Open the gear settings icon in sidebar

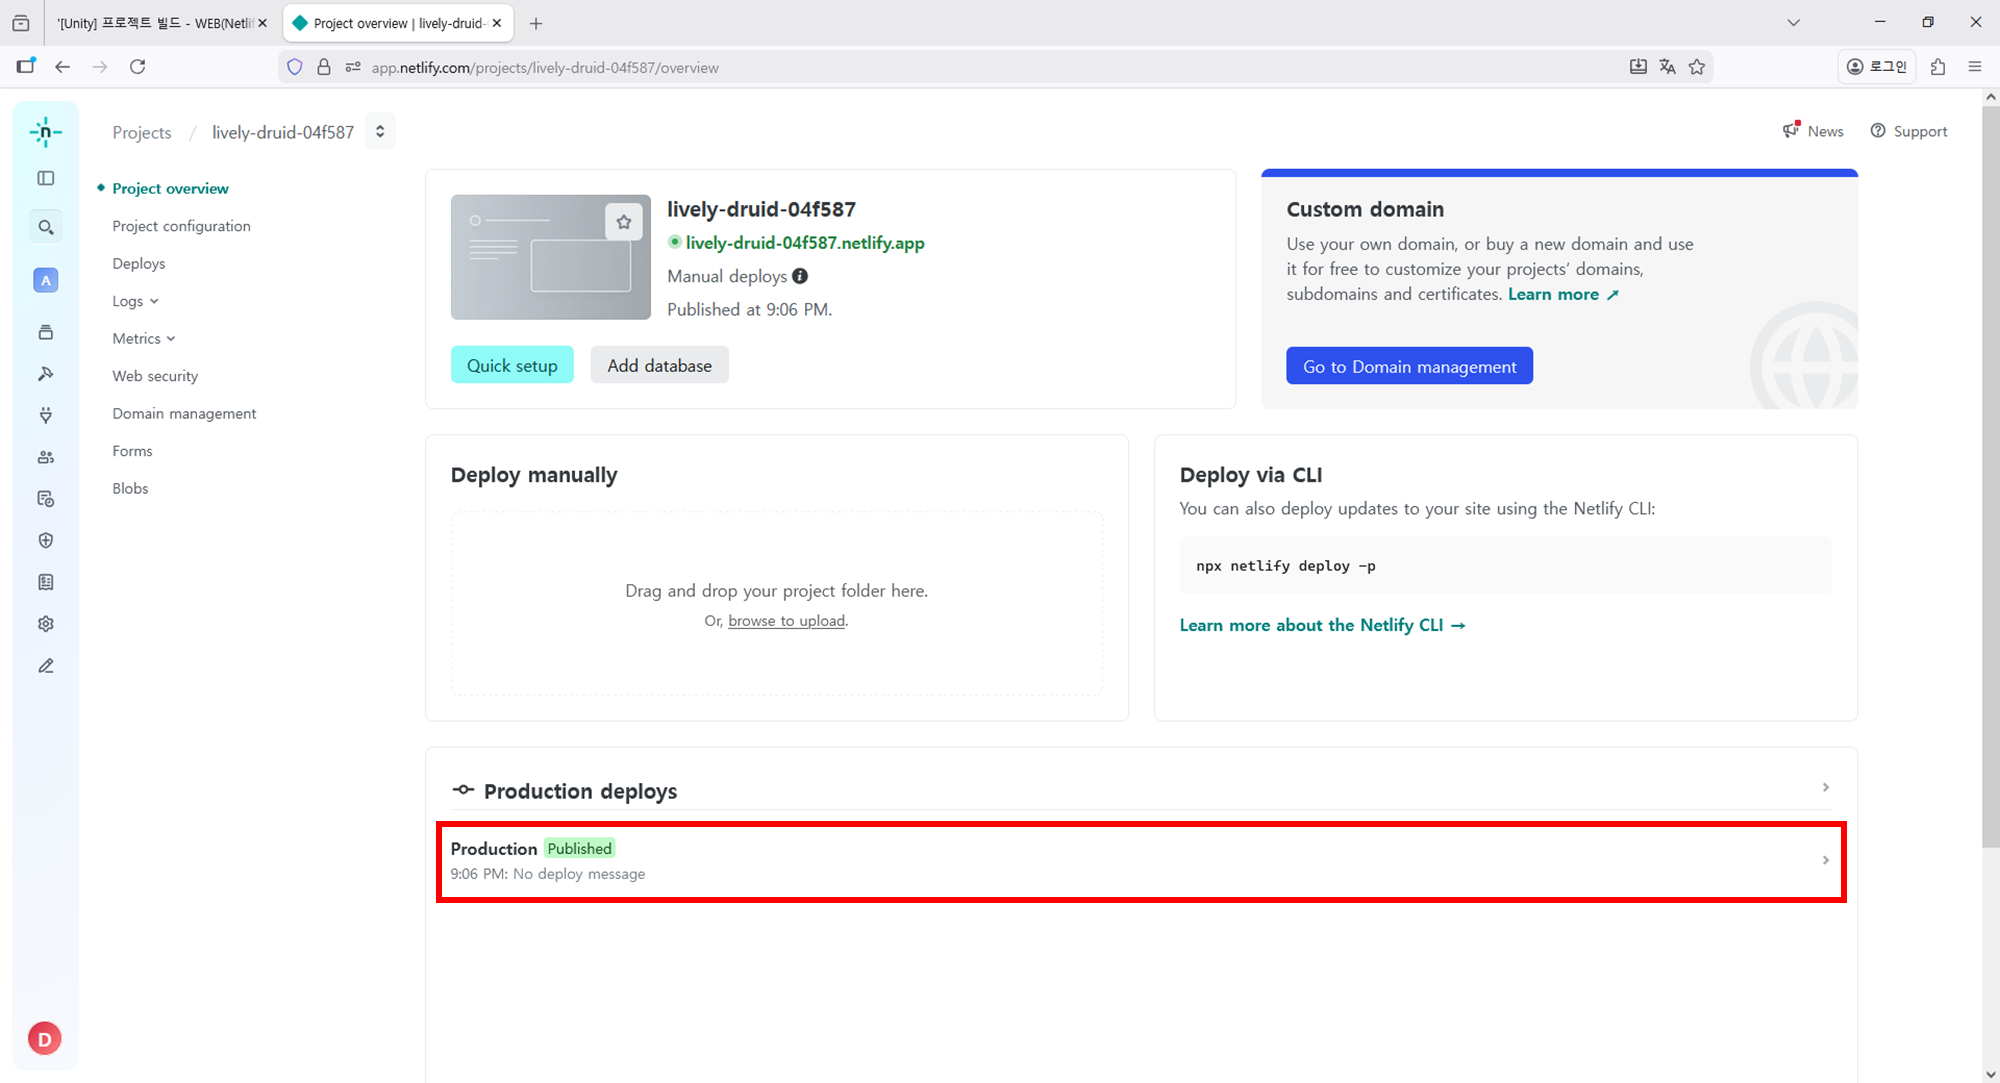tap(46, 624)
